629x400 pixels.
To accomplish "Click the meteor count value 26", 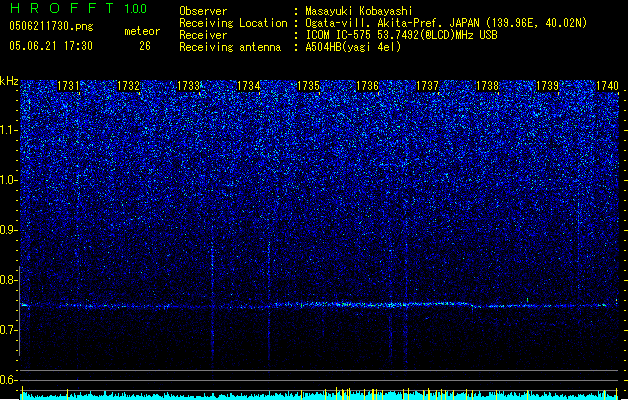I will point(145,46).
